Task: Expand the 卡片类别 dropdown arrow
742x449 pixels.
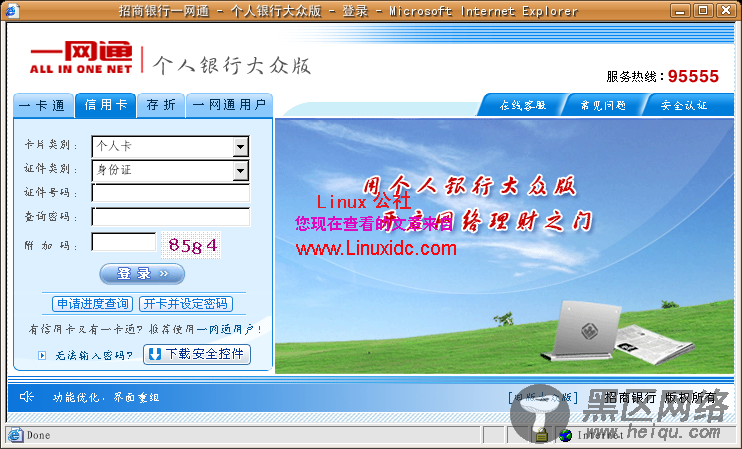Action: coord(240,147)
